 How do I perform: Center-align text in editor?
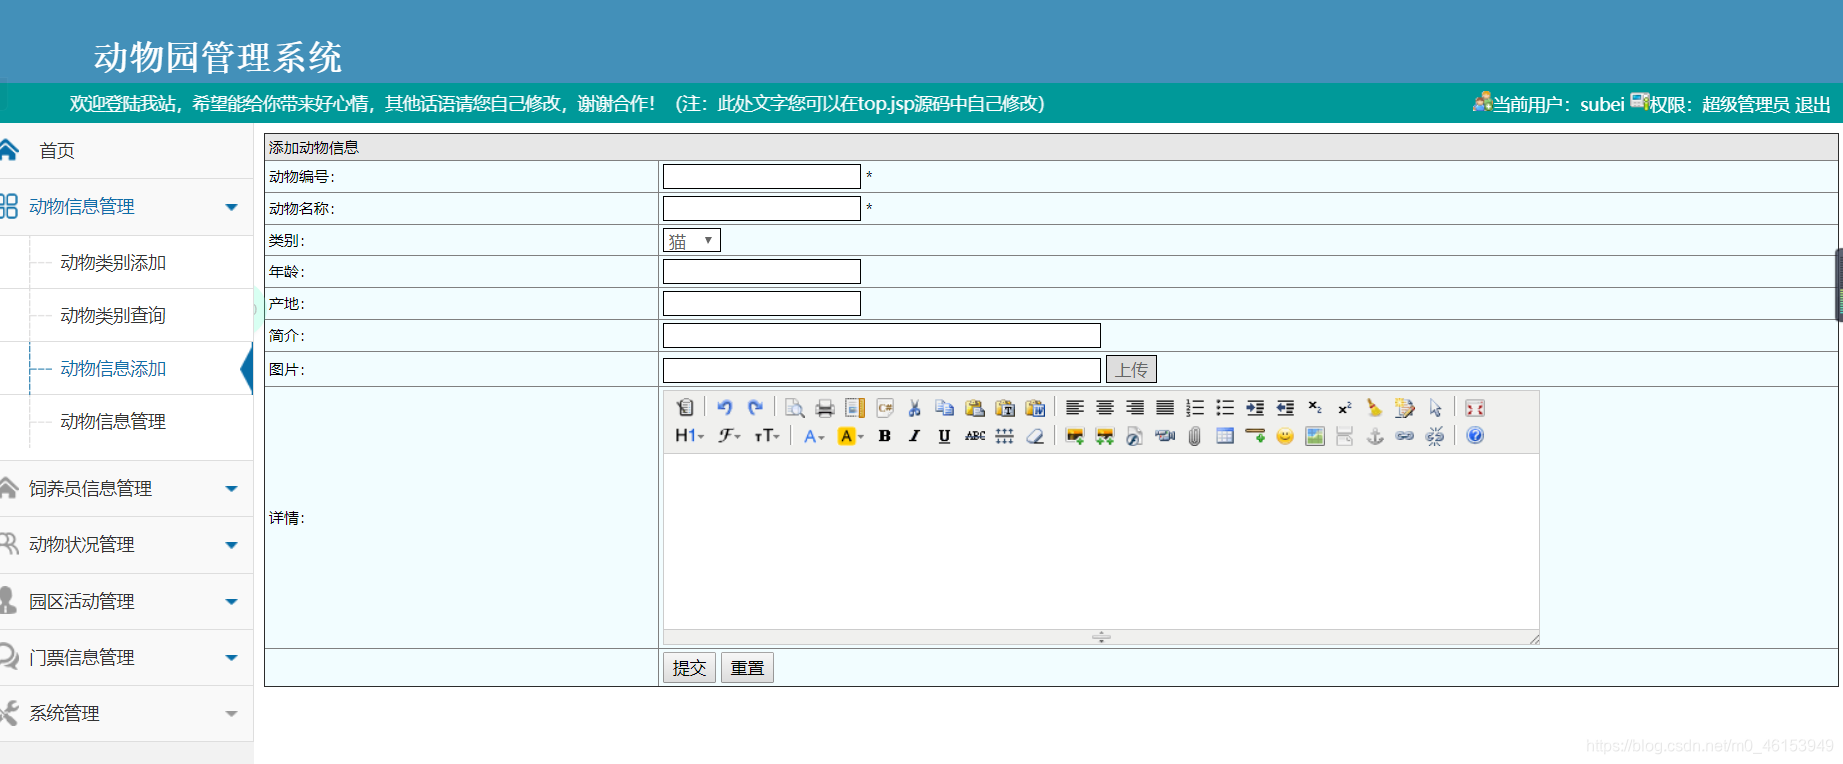pos(1105,408)
